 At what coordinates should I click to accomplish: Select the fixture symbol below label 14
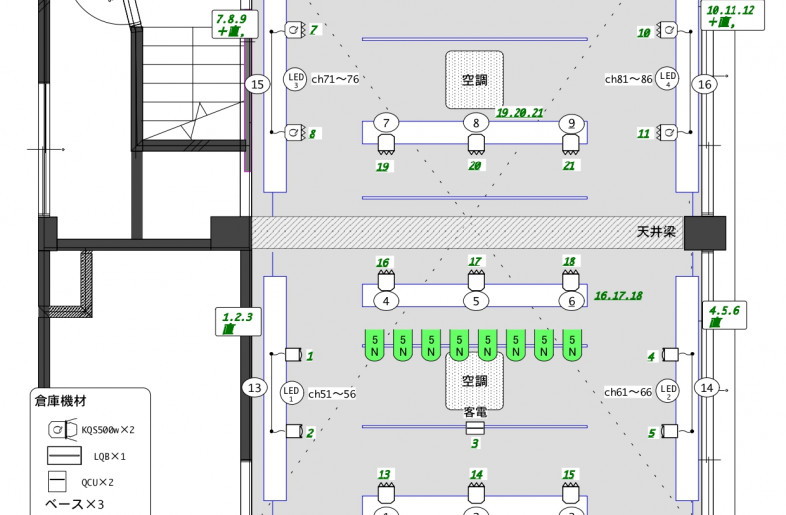[476, 493]
